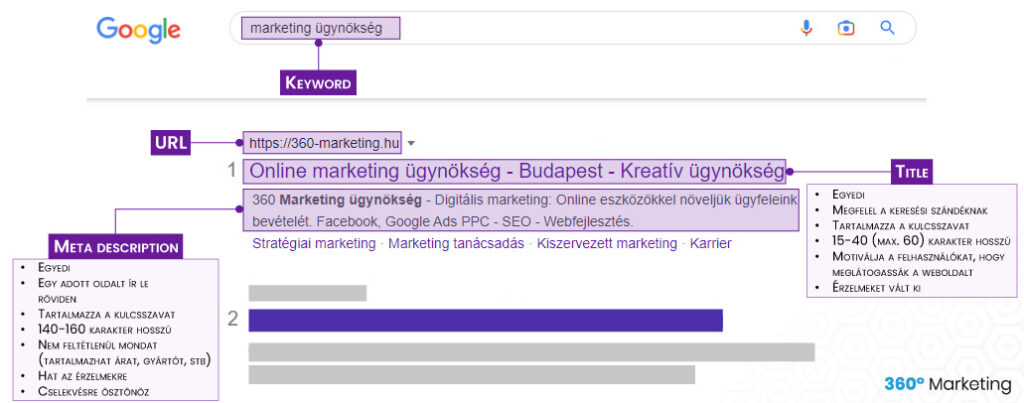The image size is (1024, 403).
Task: Start voice search with the microphone icon
Action: [807, 28]
